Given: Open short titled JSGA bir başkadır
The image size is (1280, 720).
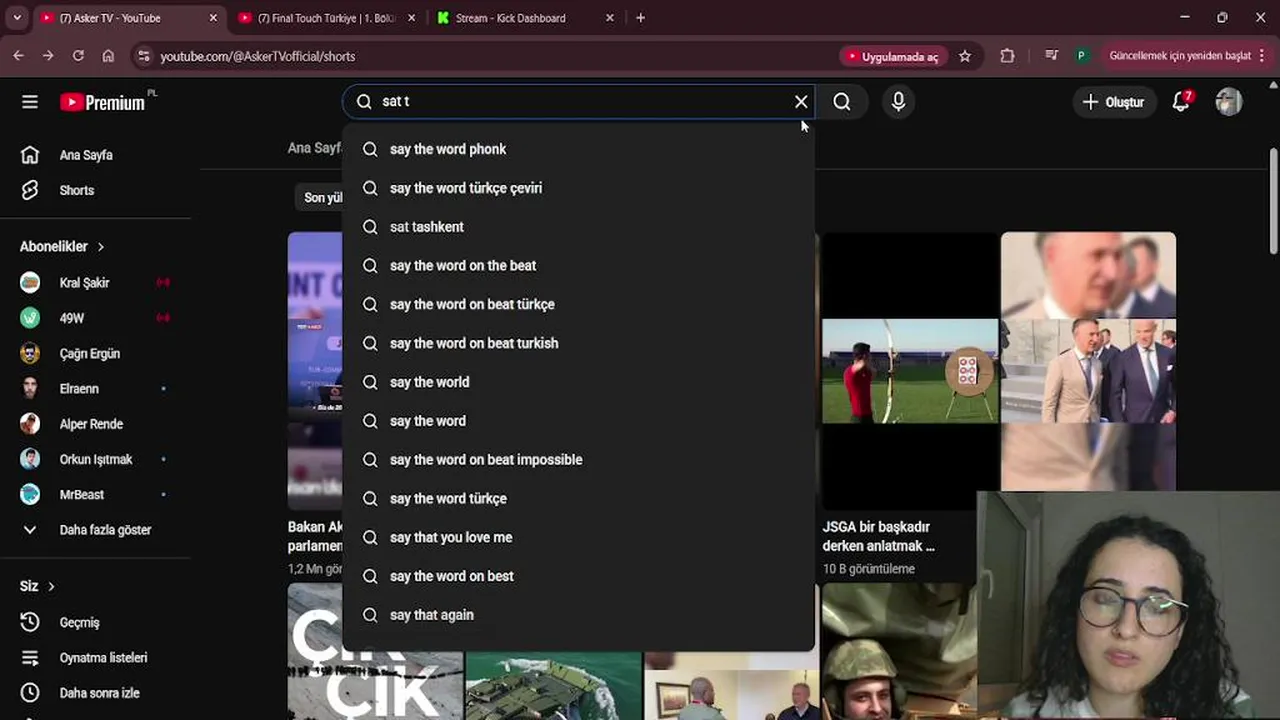Looking at the screenshot, I should click(x=879, y=536).
